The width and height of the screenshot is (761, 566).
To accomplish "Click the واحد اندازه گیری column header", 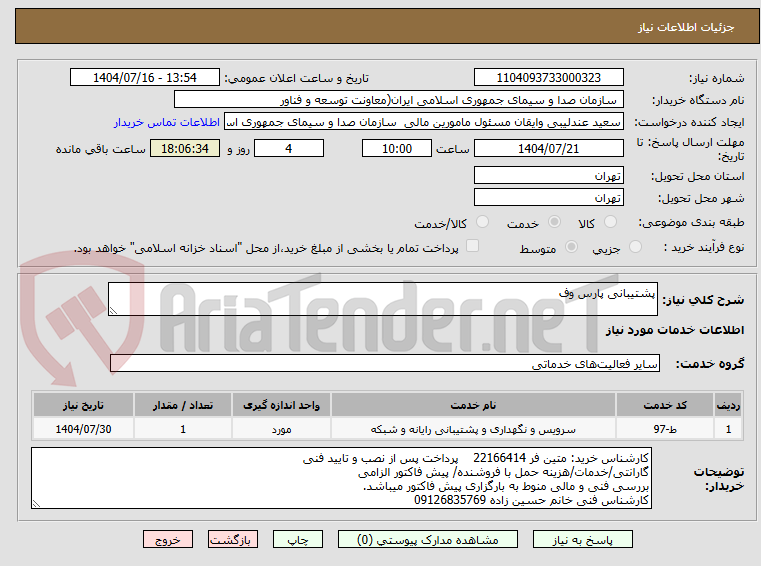I will 281,405.
